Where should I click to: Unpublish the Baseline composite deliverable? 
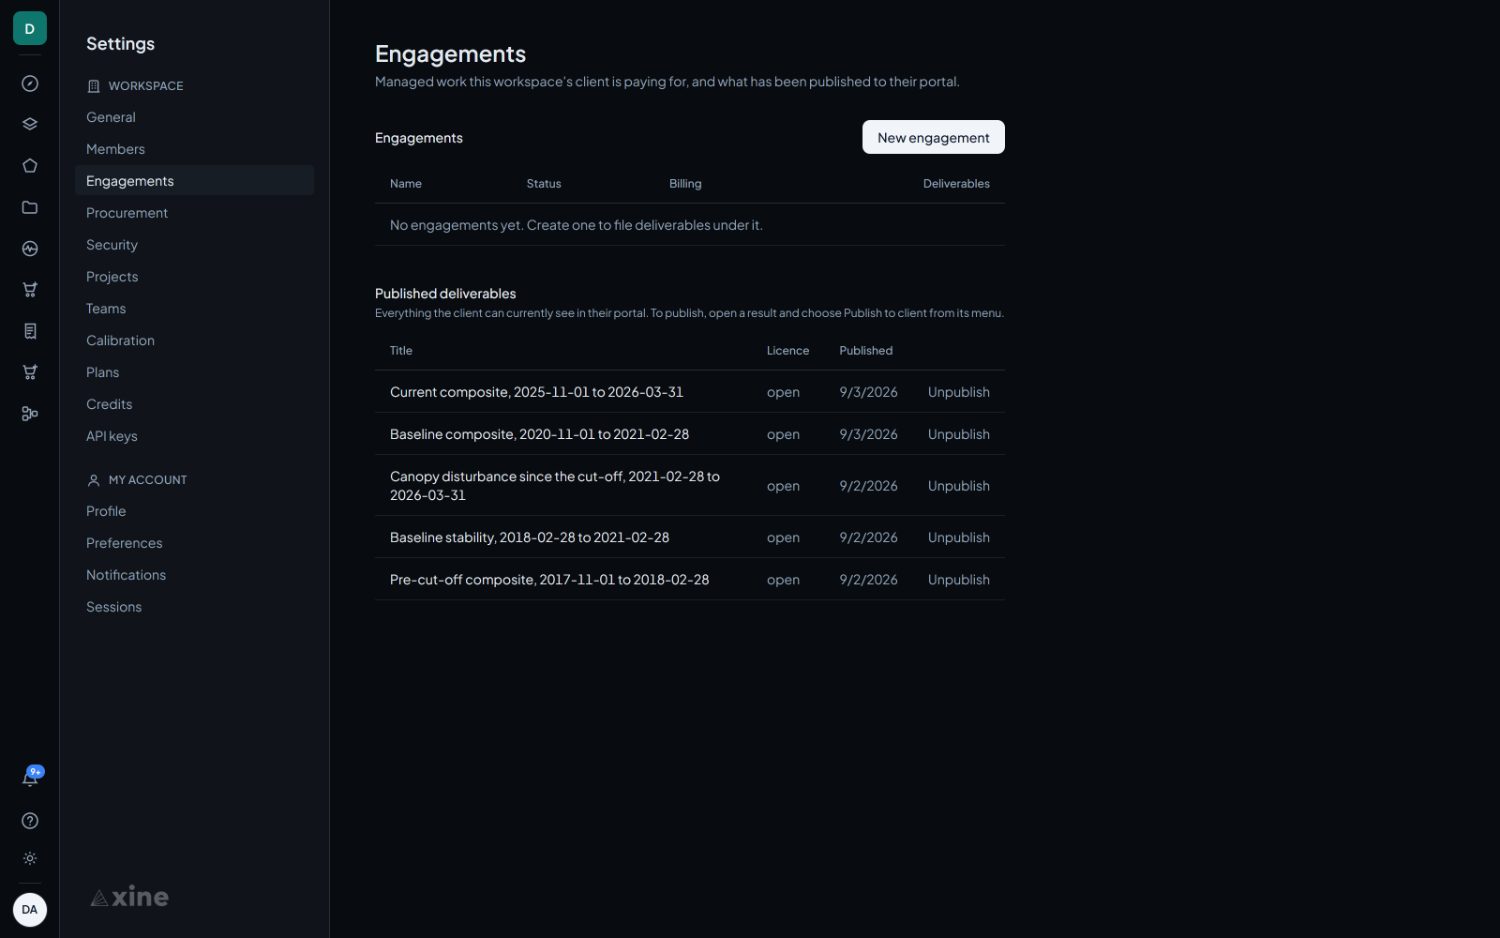click(958, 434)
